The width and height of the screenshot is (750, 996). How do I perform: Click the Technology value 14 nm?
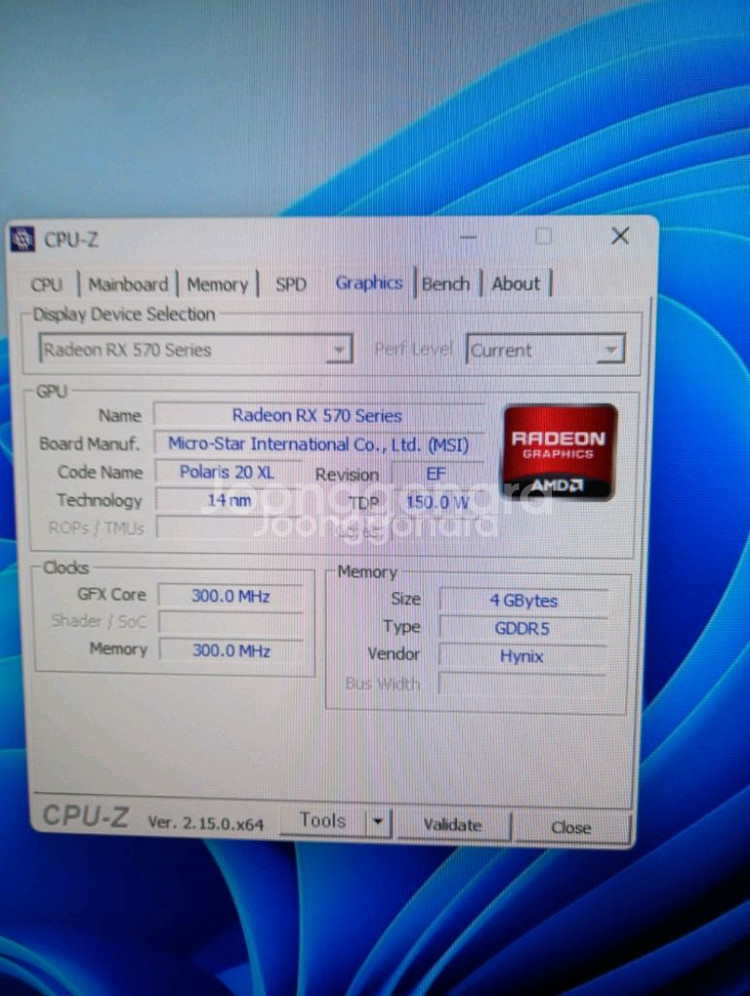click(229, 501)
